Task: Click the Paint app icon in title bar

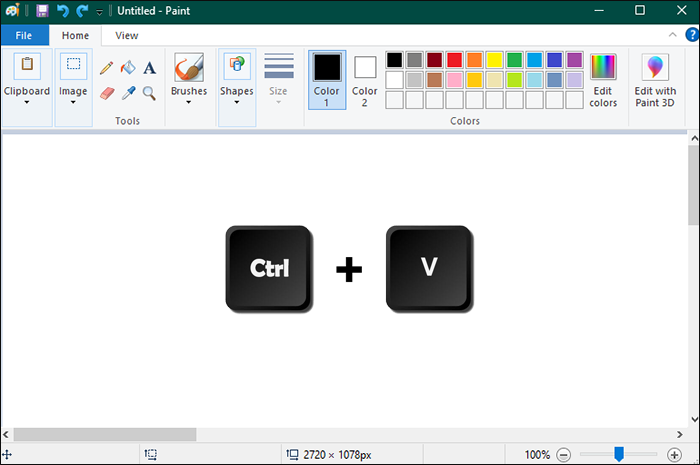Action: click(12, 10)
